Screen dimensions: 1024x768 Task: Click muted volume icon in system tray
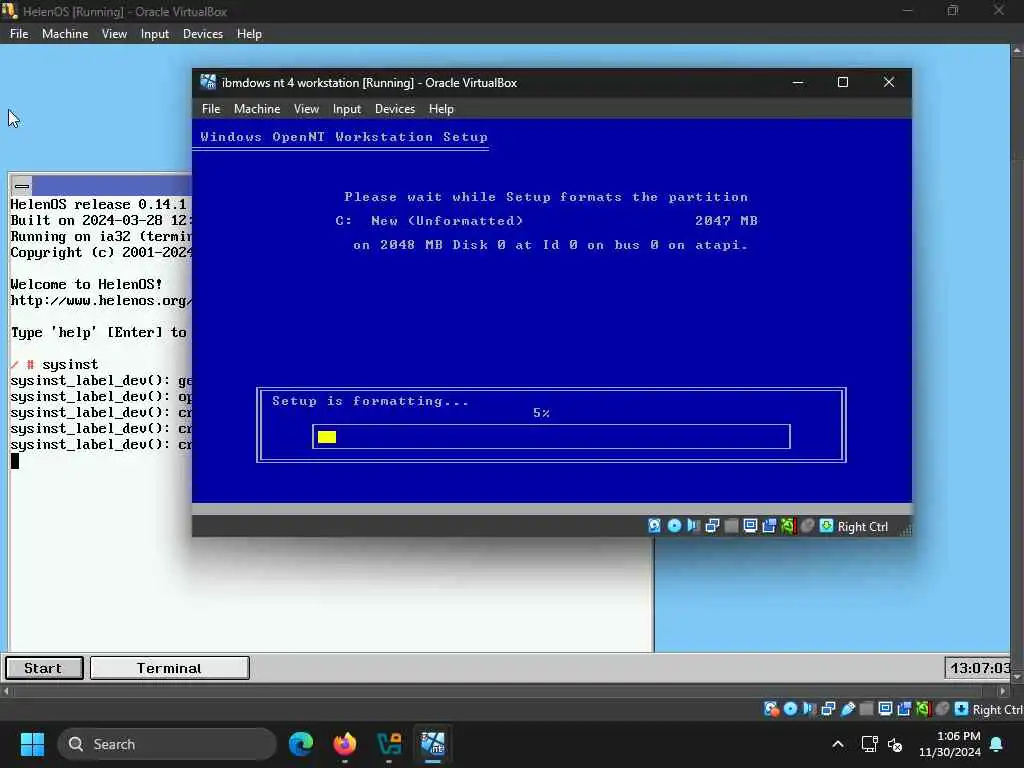[895, 744]
